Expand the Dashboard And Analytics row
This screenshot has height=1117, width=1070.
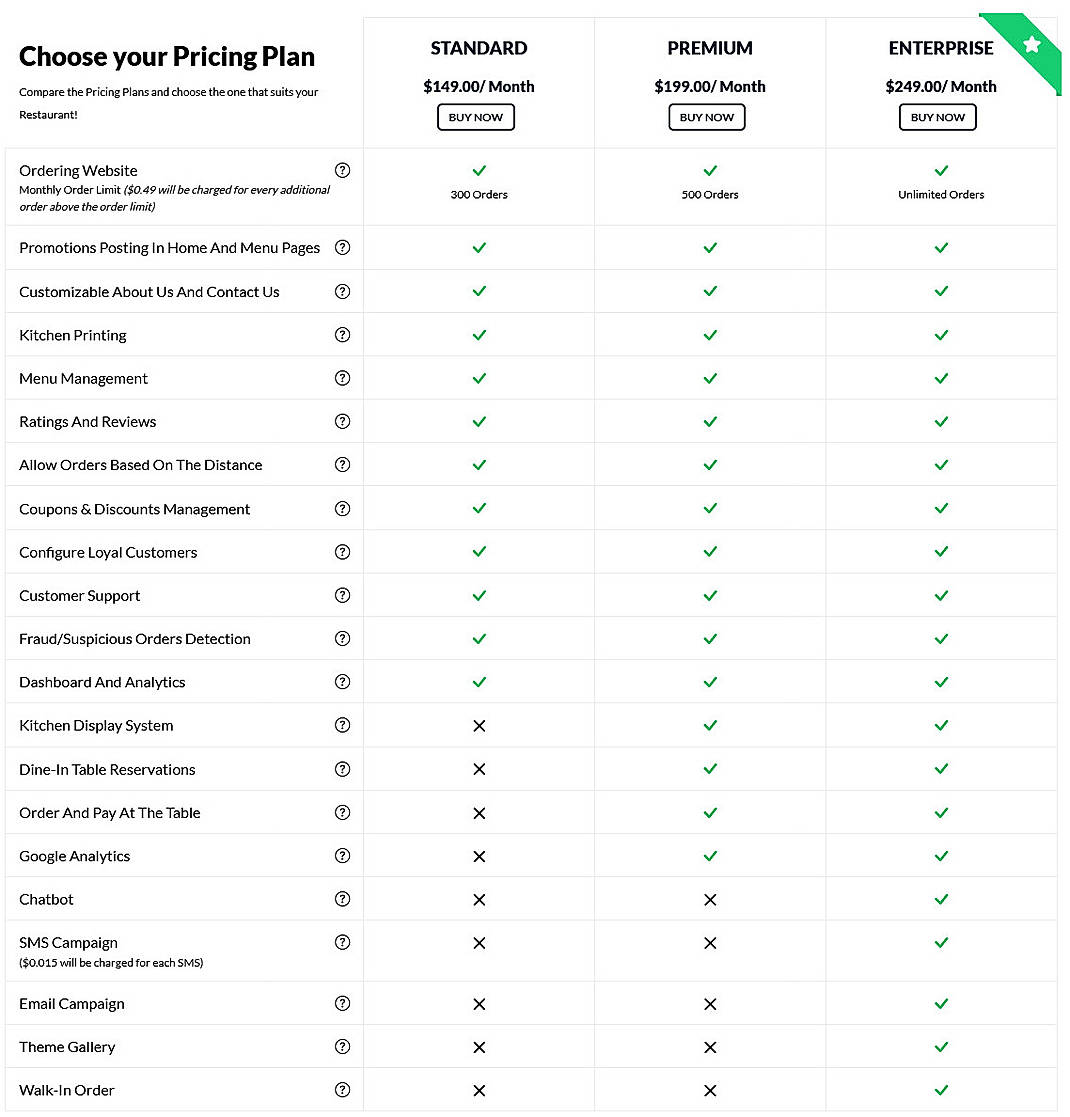(102, 682)
